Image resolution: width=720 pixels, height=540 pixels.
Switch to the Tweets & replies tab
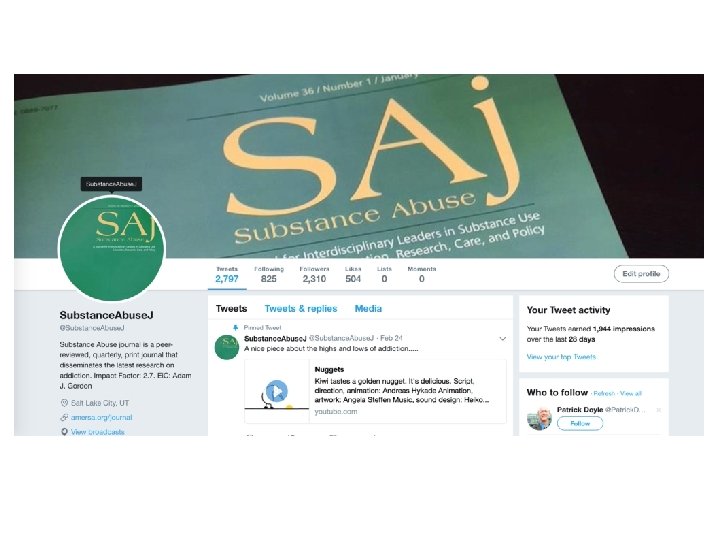pyautogui.click(x=301, y=309)
